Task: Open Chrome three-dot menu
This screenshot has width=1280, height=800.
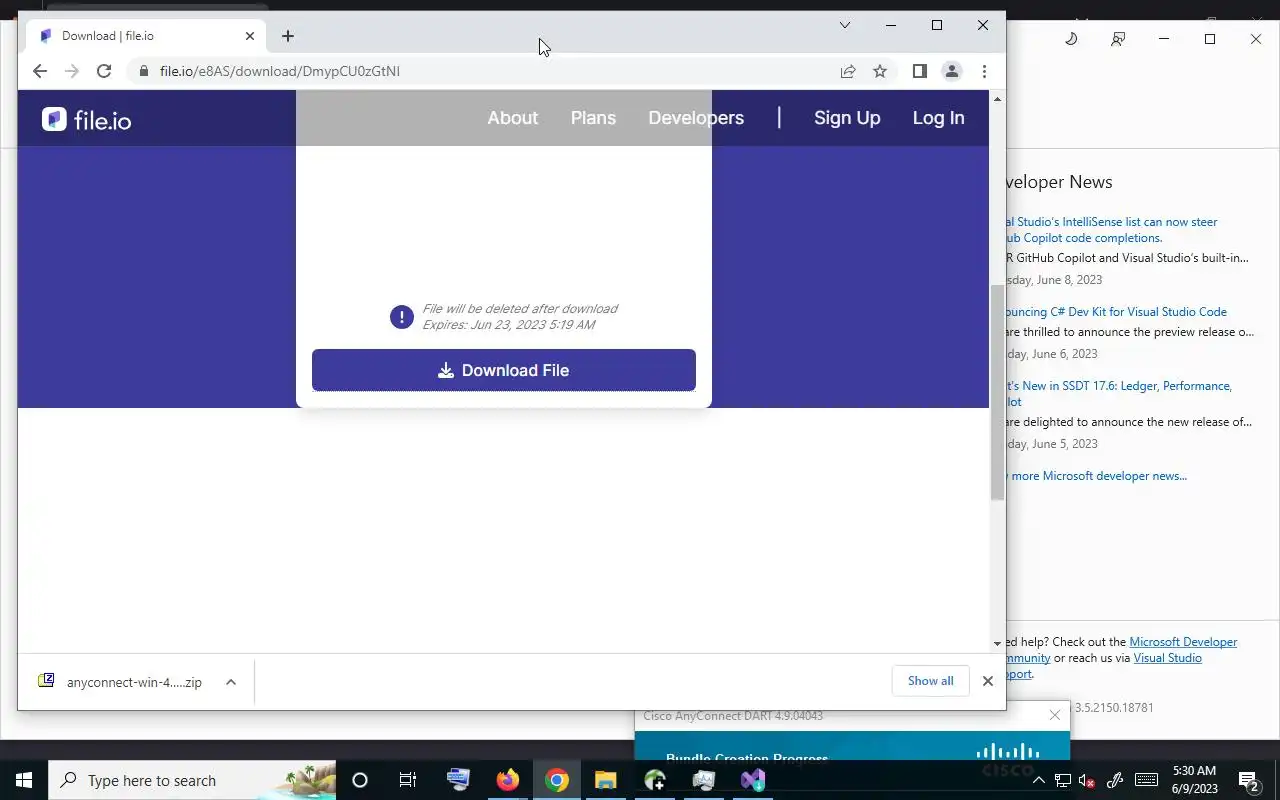Action: click(984, 71)
